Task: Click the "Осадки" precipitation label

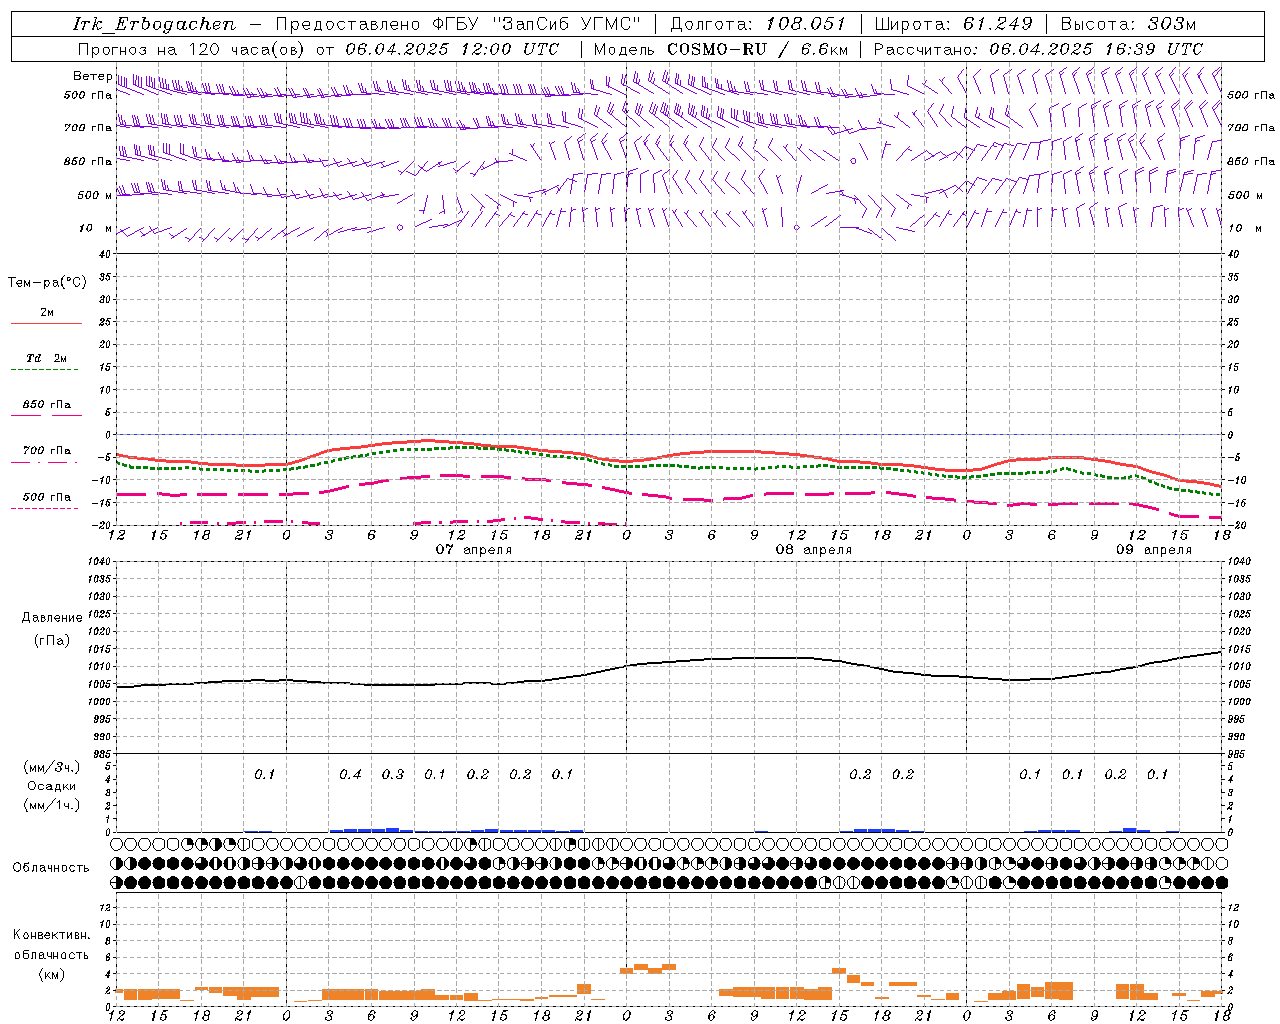Action: click(x=52, y=786)
